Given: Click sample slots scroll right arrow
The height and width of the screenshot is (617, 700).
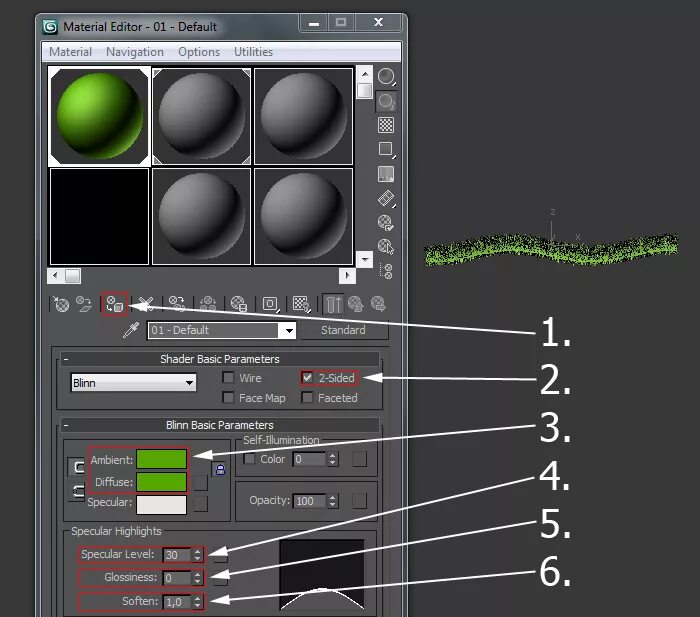Looking at the screenshot, I should tap(347, 276).
